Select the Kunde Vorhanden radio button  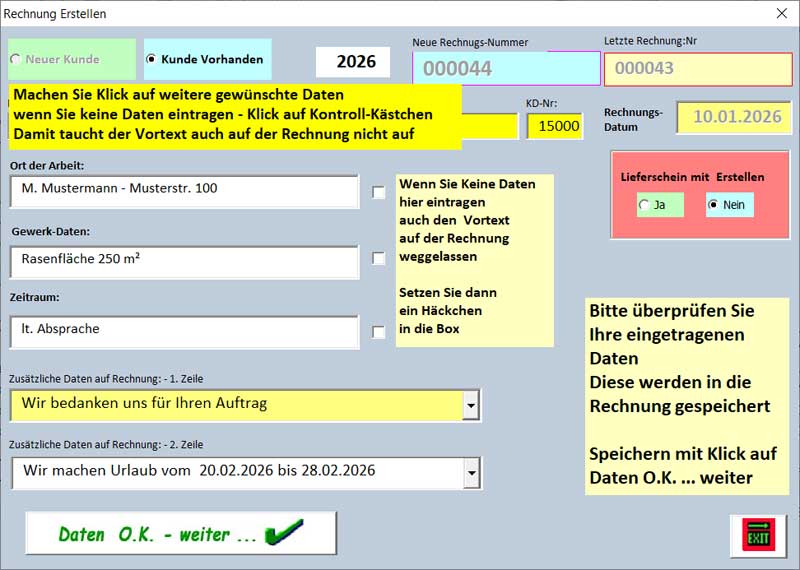[x=152, y=60]
